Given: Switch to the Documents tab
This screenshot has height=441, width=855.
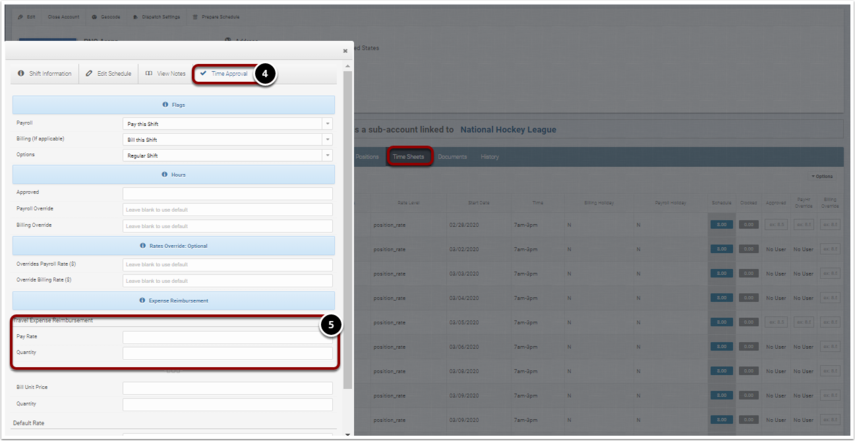Looking at the screenshot, I should tap(452, 157).
